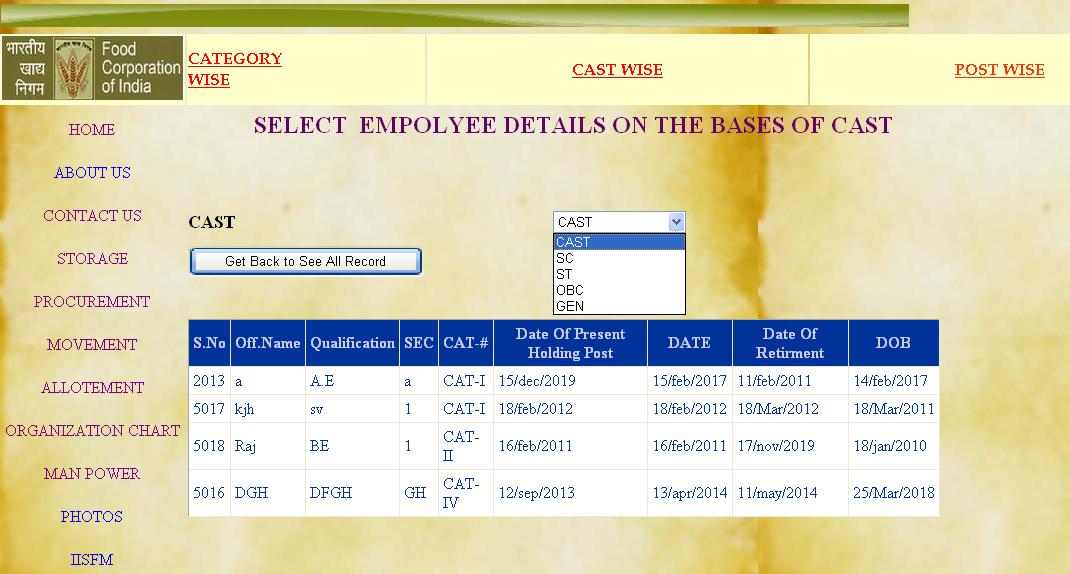Click the S.No column header
This screenshot has width=1070, height=574.
tap(209, 343)
